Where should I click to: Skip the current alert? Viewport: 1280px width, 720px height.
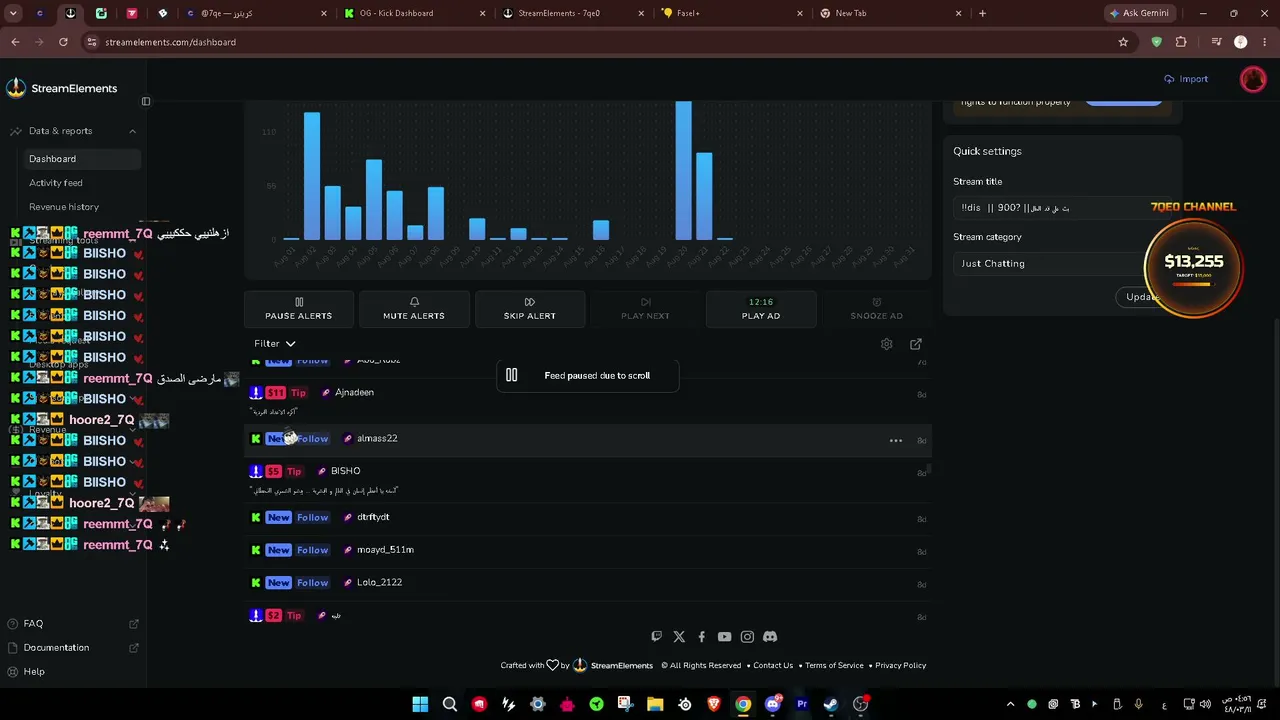click(530, 309)
